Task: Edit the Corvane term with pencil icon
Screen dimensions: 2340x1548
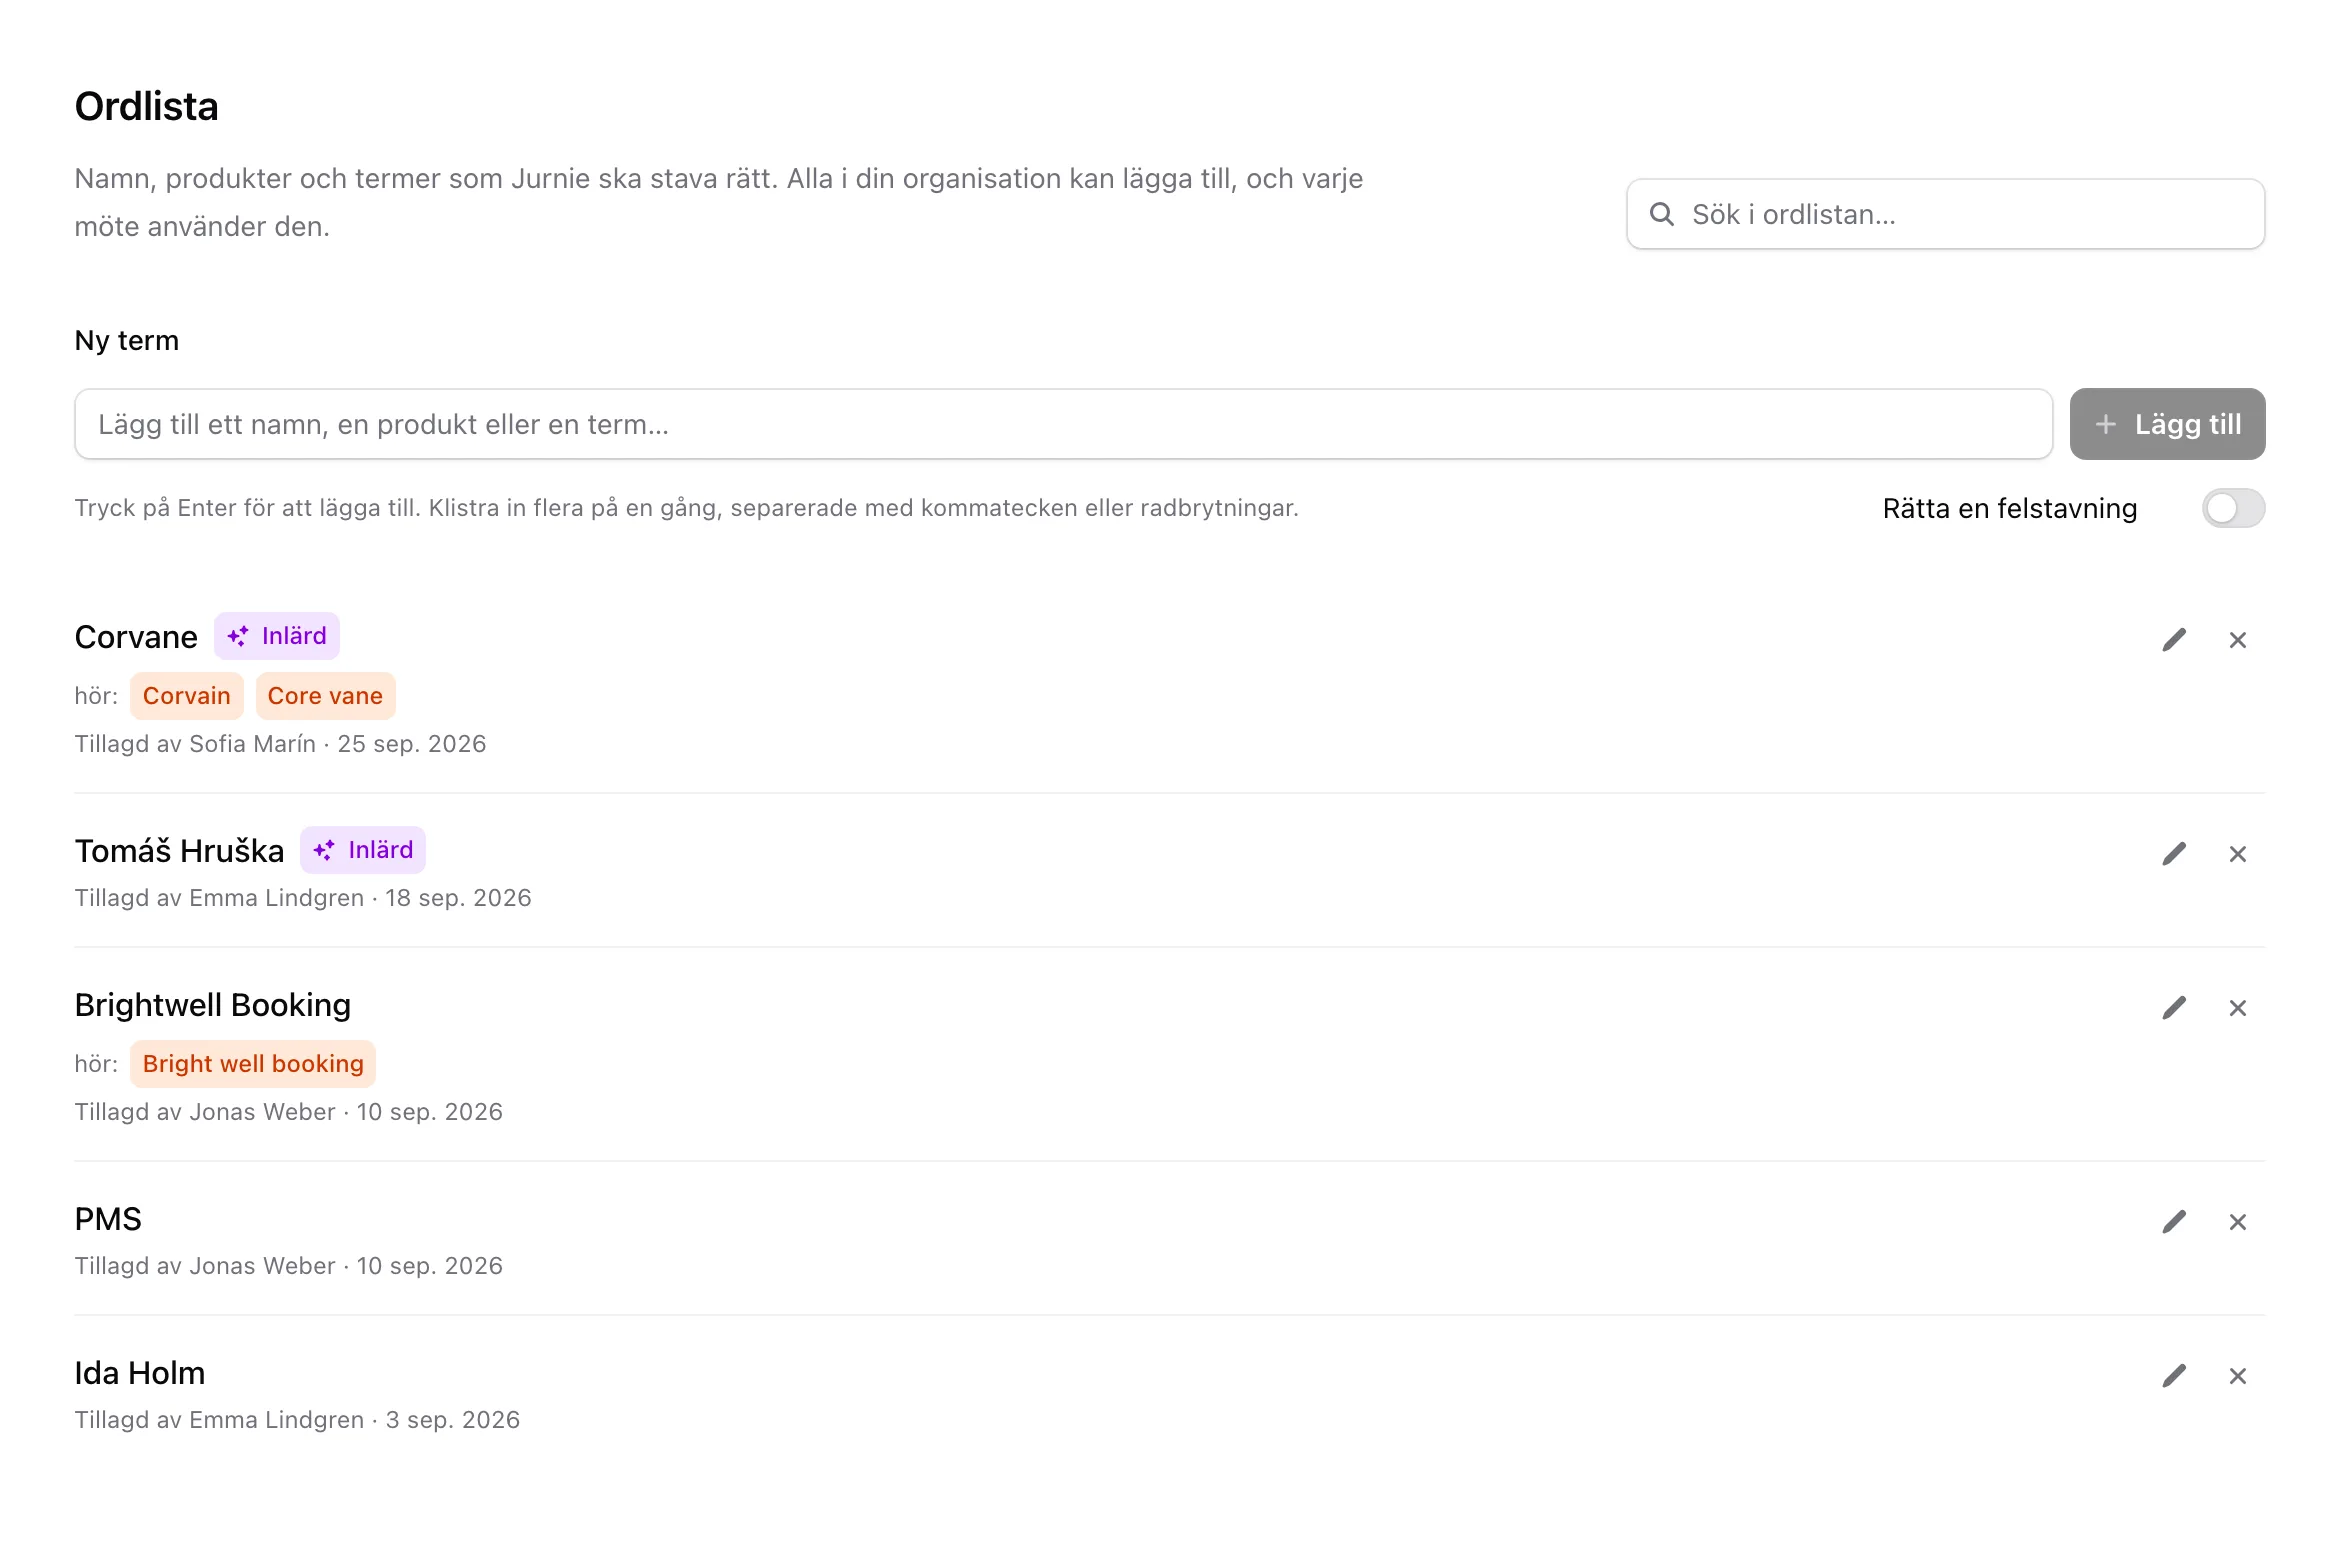Action: coord(2174,640)
